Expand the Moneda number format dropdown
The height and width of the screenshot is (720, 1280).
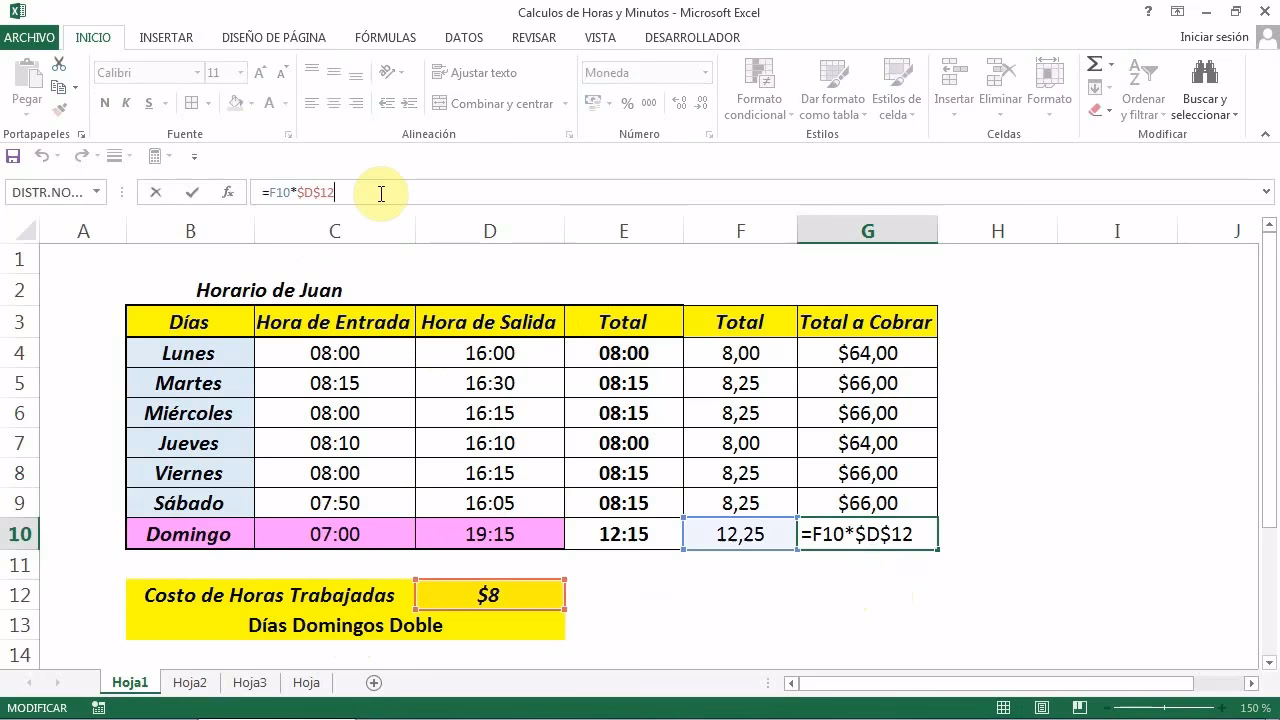[x=705, y=73]
